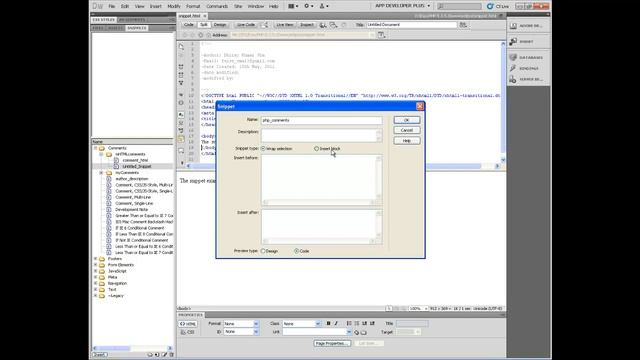
Task: Open the Commands menu
Action: tap(217, 6)
